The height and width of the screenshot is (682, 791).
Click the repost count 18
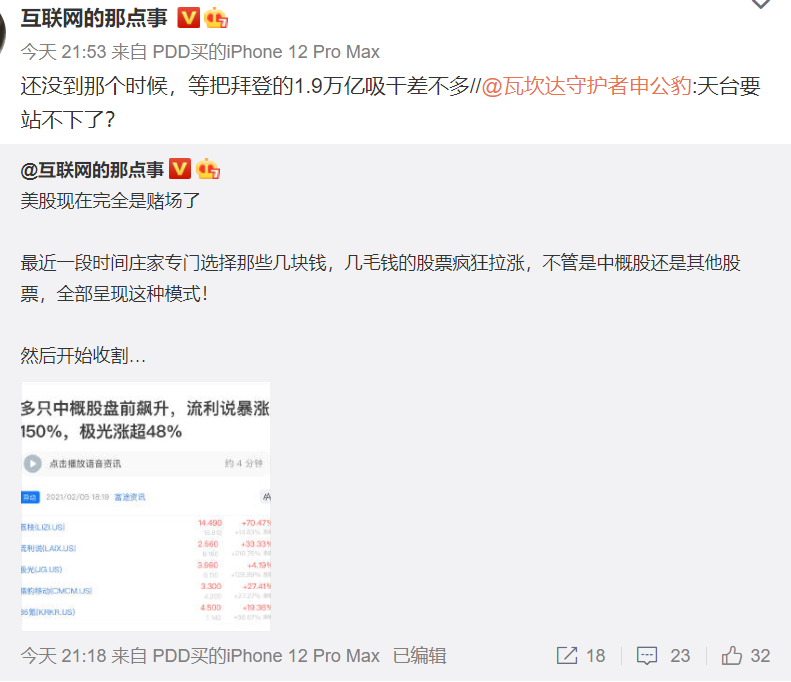(x=596, y=656)
